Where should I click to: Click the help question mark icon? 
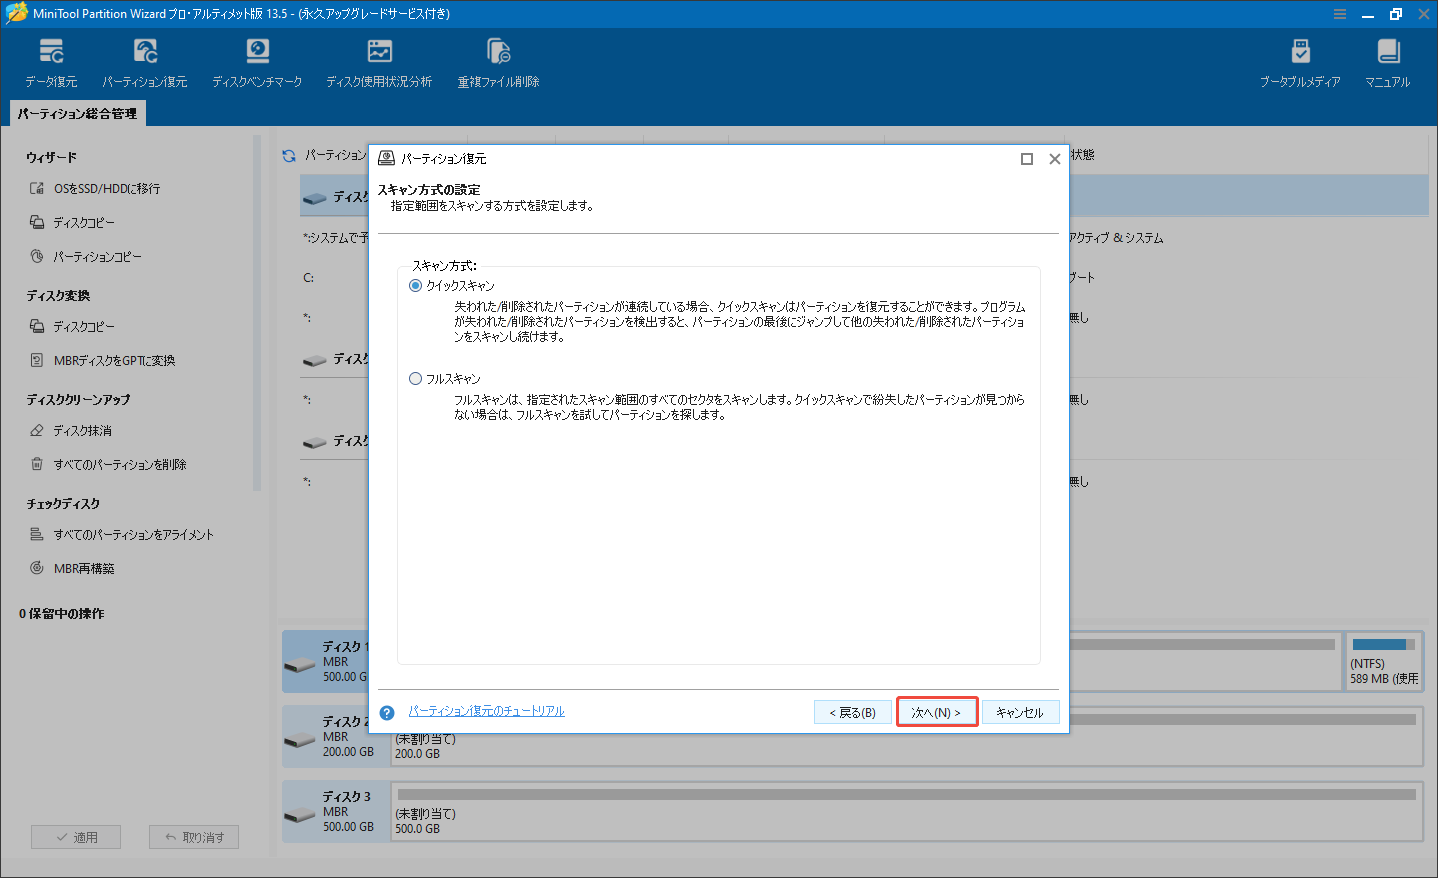click(387, 711)
